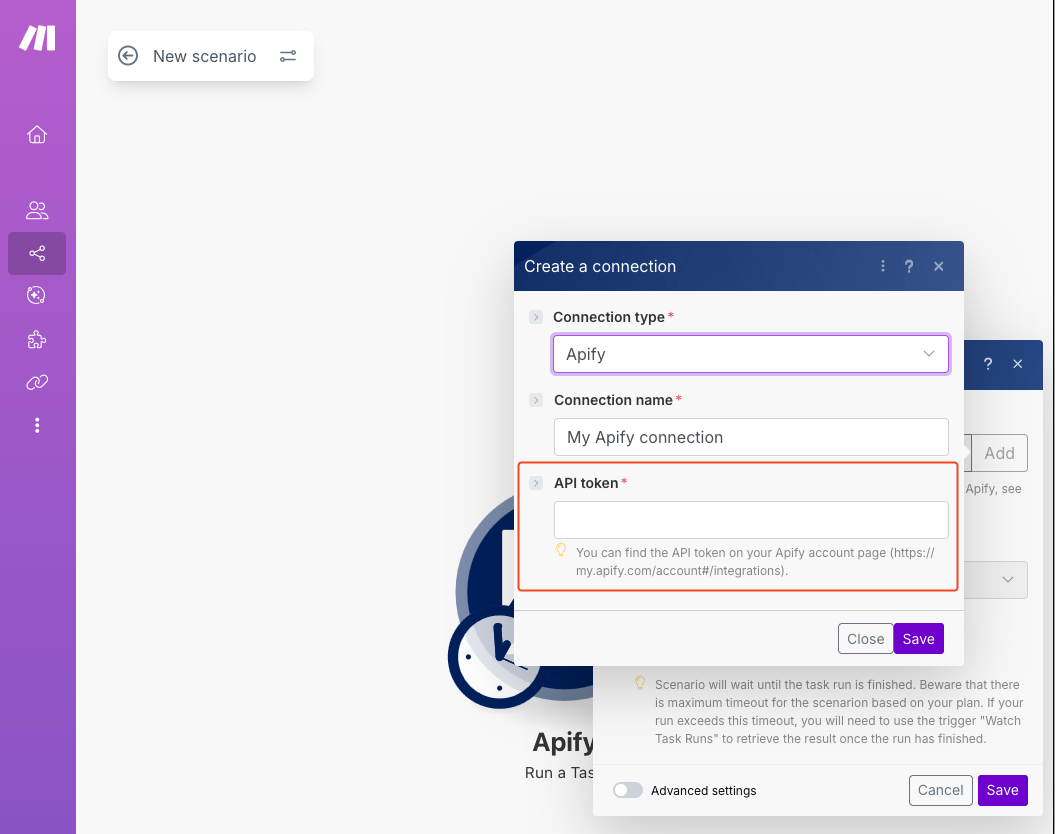1055x834 pixels.
Task: Open the three-dot menu in dialog header
Action: [x=882, y=266]
